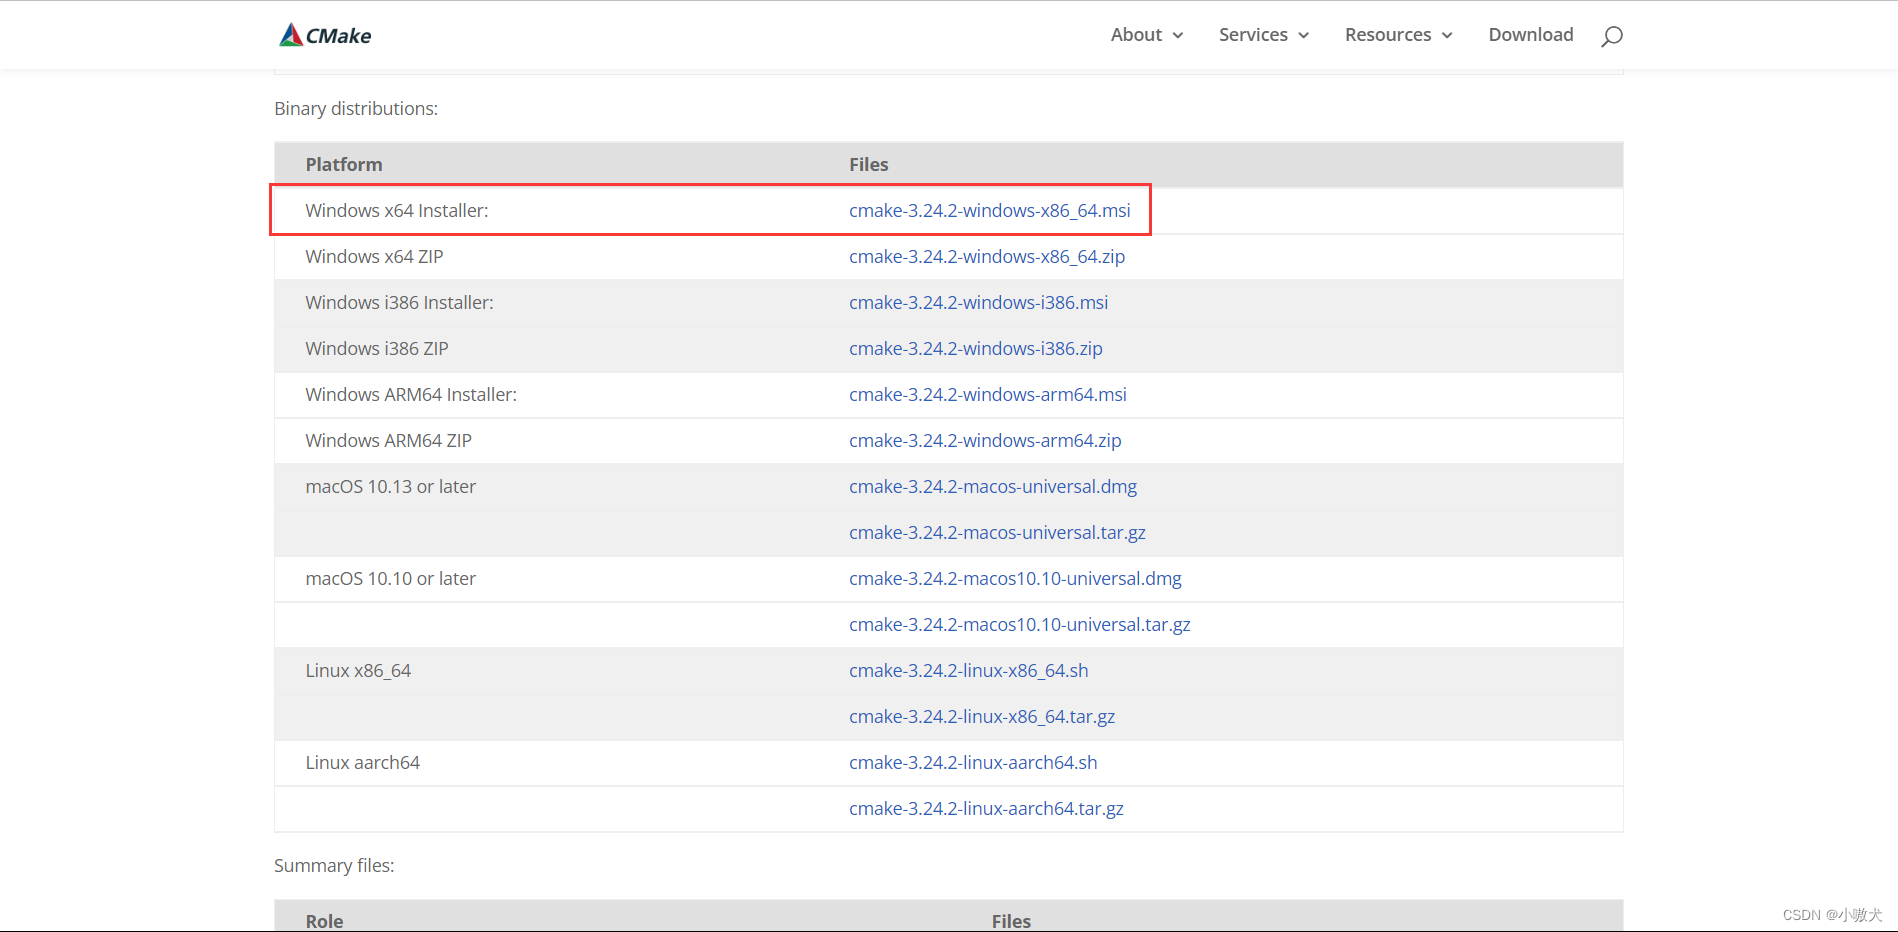Viewport: 1898px width, 932px height.
Task: Select the 'Windows ARM64 ZIP' platform text
Action: tap(388, 441)
